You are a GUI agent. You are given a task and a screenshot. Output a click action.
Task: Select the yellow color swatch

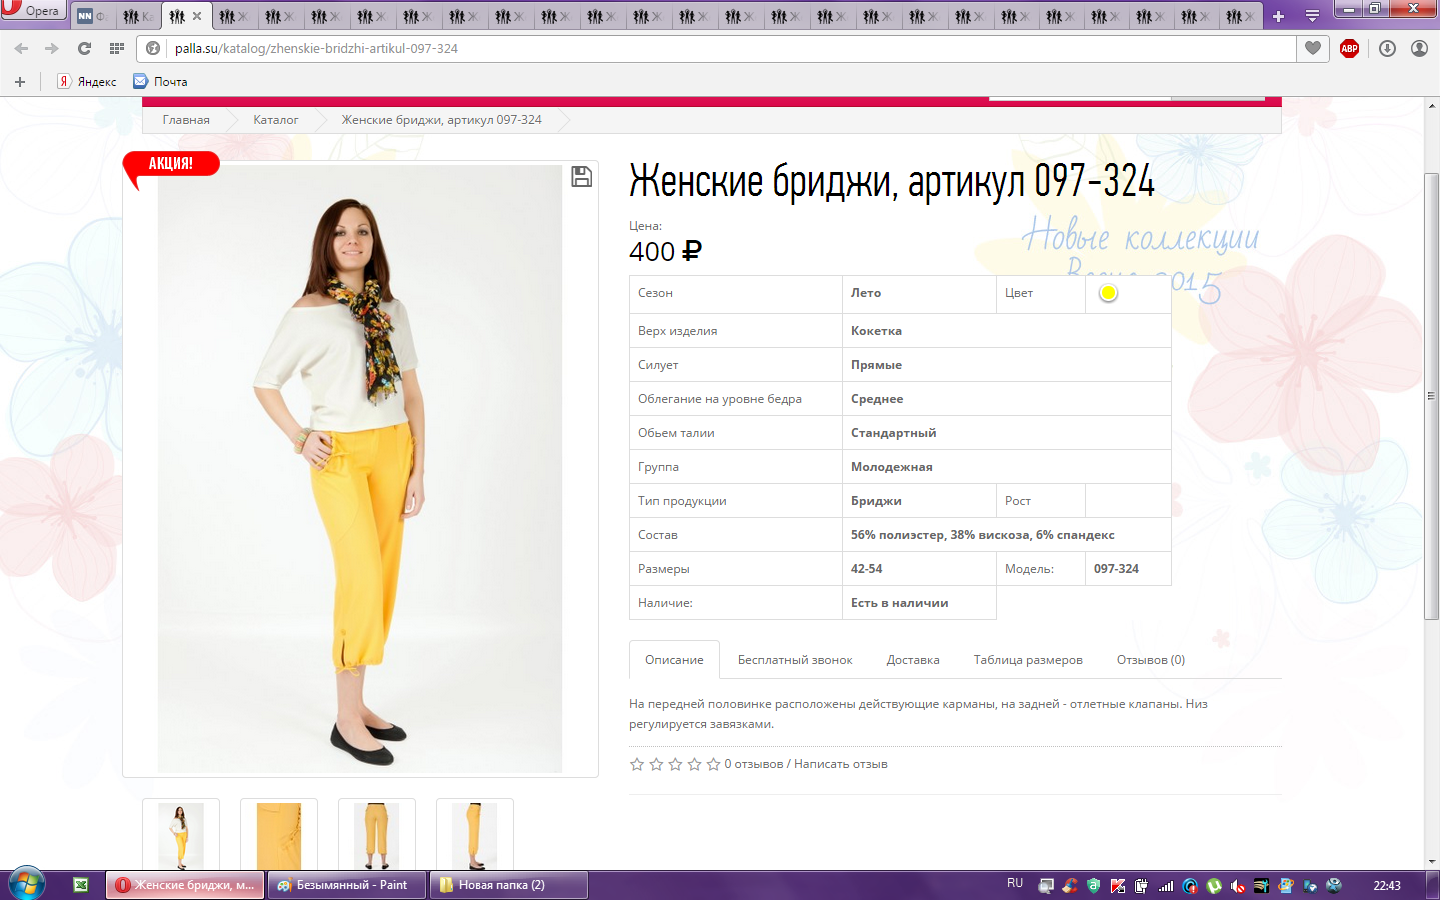1108,293
